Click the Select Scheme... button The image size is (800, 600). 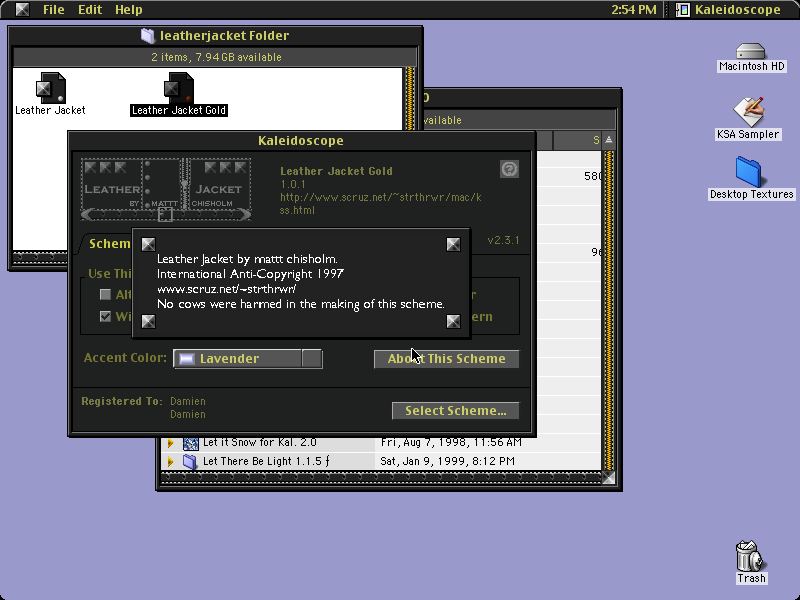click(455, 411)
